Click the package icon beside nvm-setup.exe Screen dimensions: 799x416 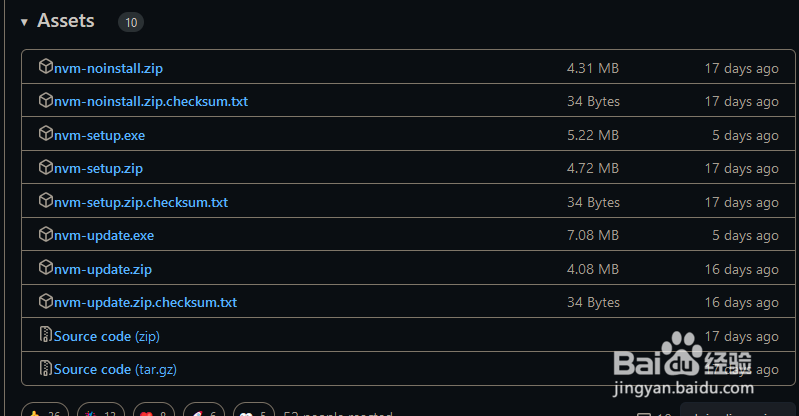point(46,133)
